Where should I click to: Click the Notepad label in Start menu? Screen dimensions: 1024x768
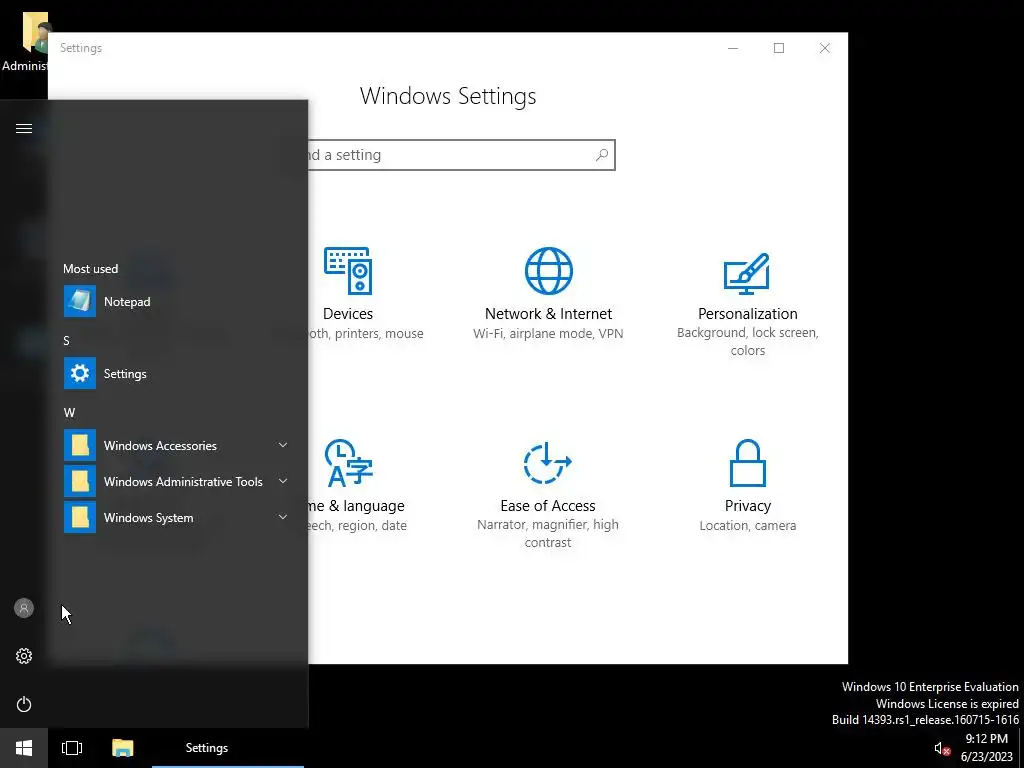[127, 302]
